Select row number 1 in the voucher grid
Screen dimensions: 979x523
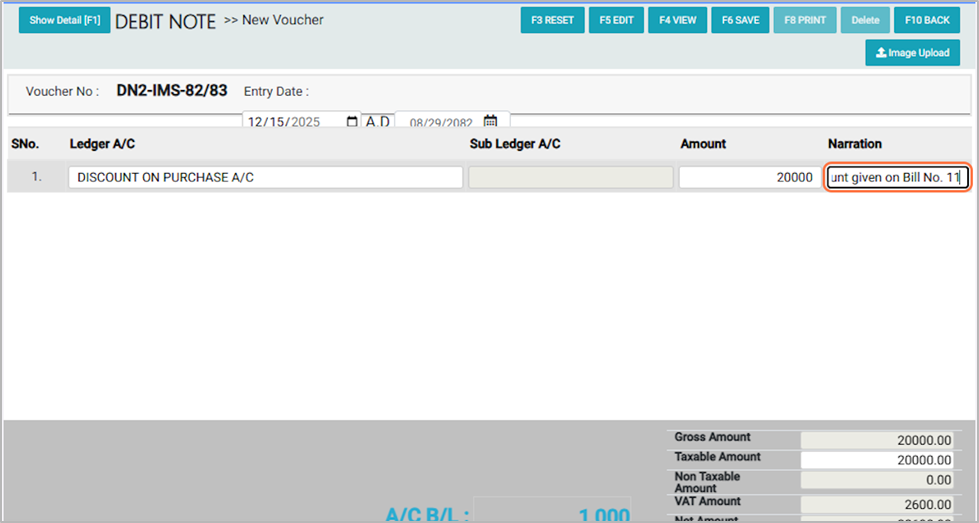pos(36,178)
